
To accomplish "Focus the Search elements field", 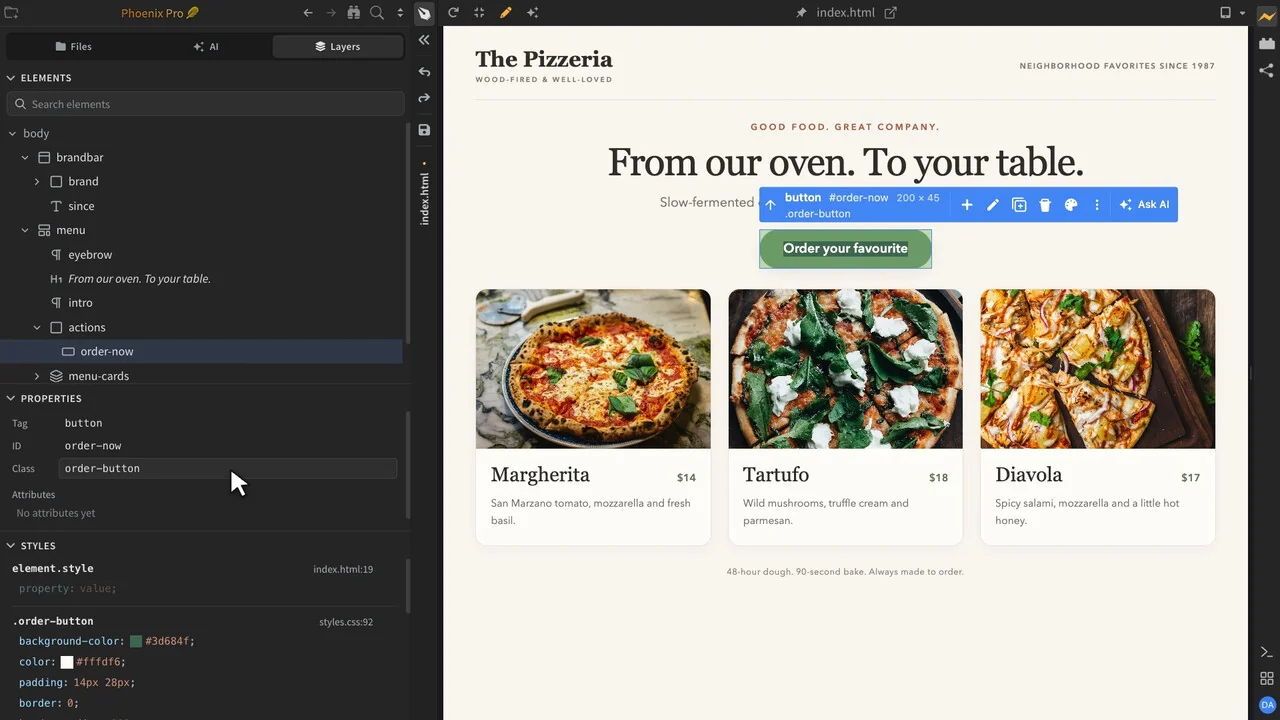I will (206, 104).
